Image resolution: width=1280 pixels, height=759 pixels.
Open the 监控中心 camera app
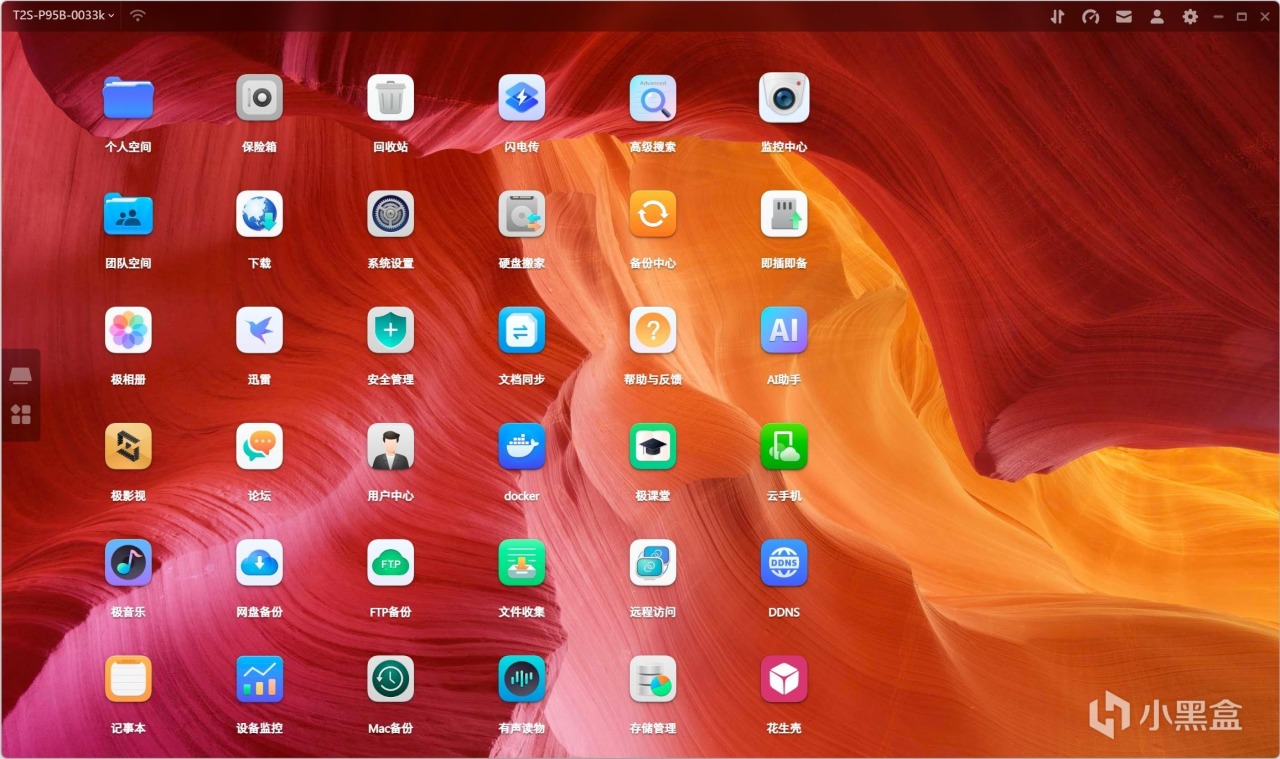tap(784, 98)
